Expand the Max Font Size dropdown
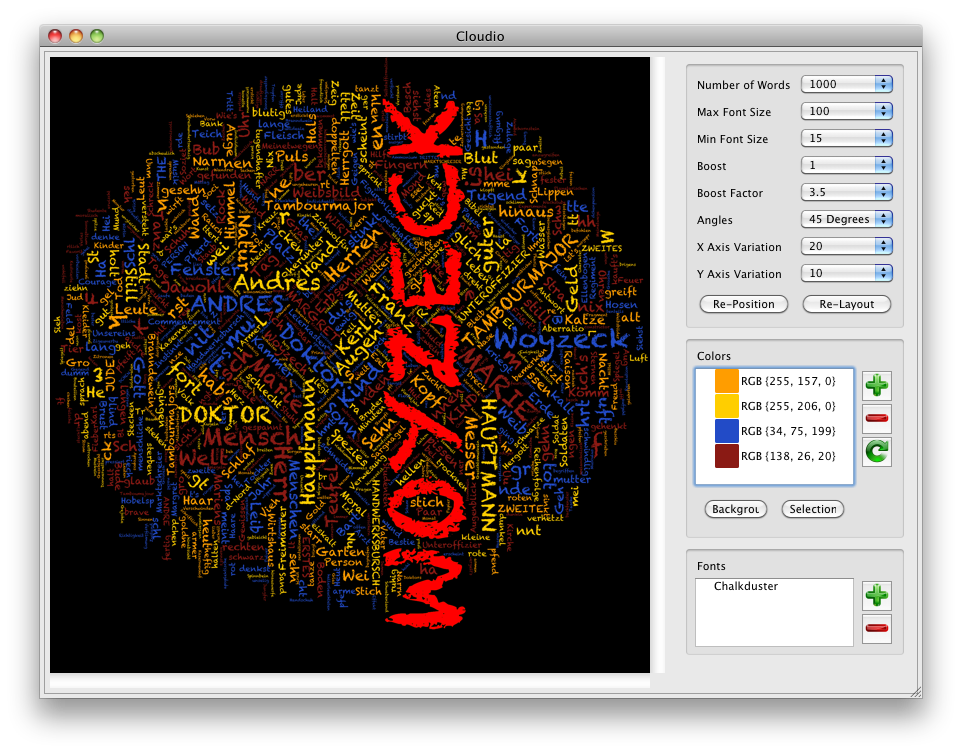Image resolution: width=962 pixels, height=753 pixels. click(846, 112)
